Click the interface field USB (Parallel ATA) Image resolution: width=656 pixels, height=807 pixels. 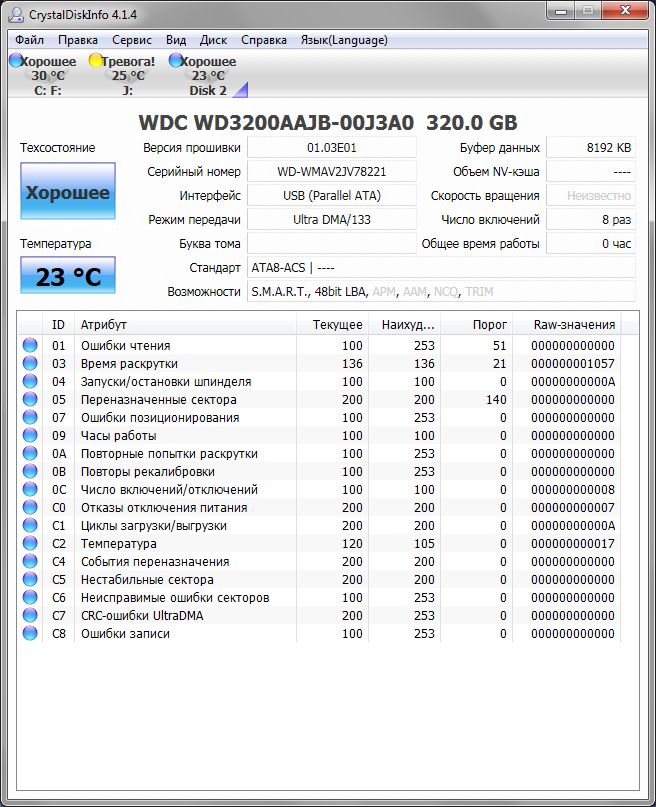(332, 196)
